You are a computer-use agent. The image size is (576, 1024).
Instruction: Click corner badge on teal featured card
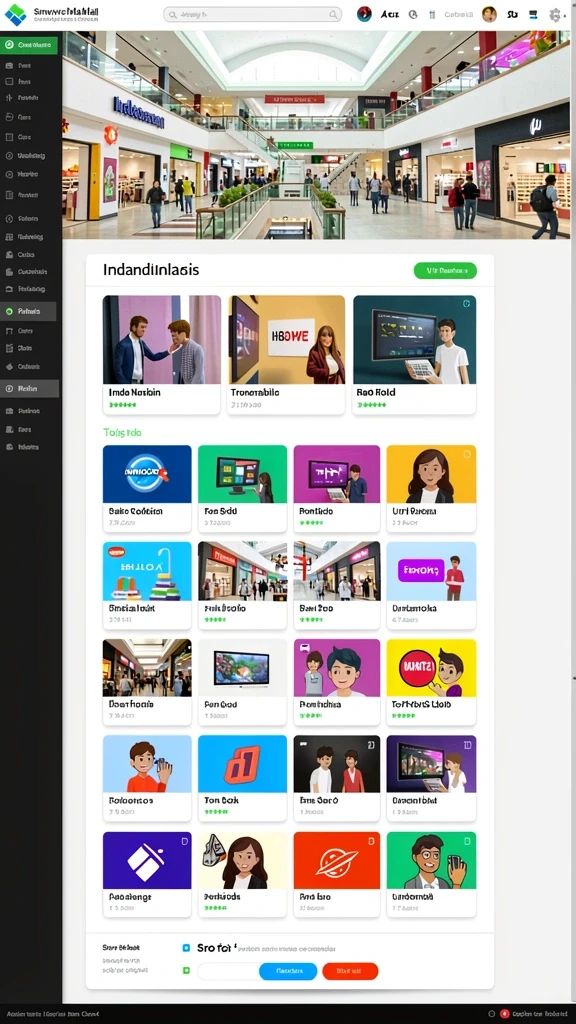(466, 304)
